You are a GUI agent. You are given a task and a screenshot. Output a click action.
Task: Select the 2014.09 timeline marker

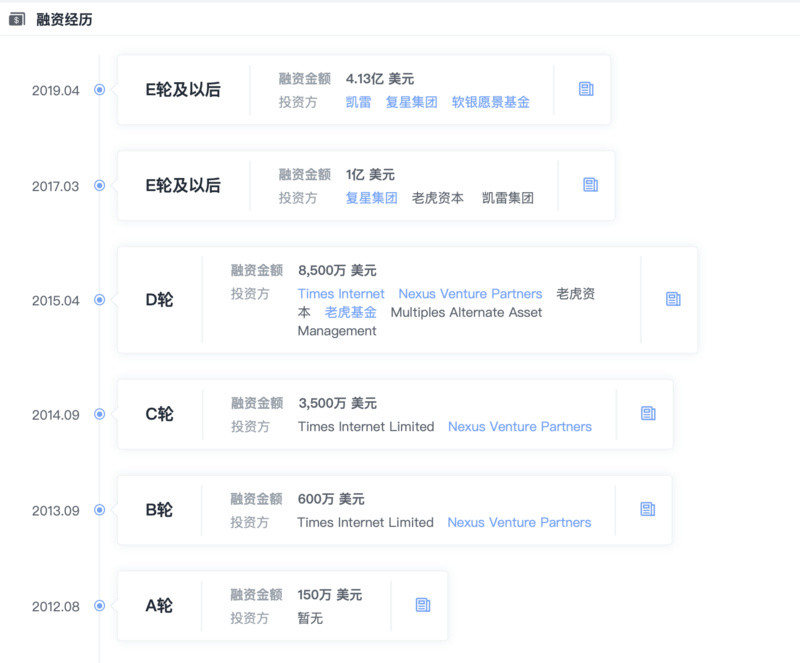[99, 414]
